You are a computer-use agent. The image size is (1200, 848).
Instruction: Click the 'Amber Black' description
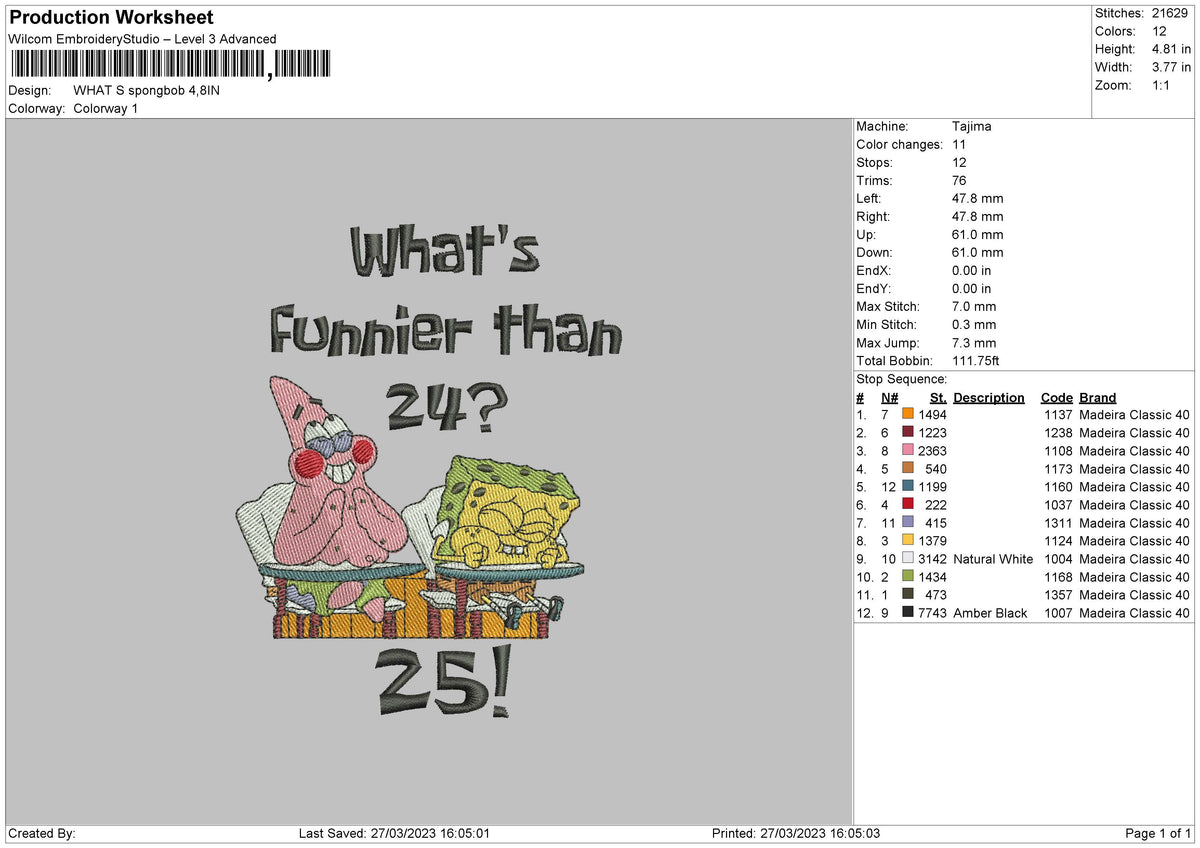pos(990,613)
